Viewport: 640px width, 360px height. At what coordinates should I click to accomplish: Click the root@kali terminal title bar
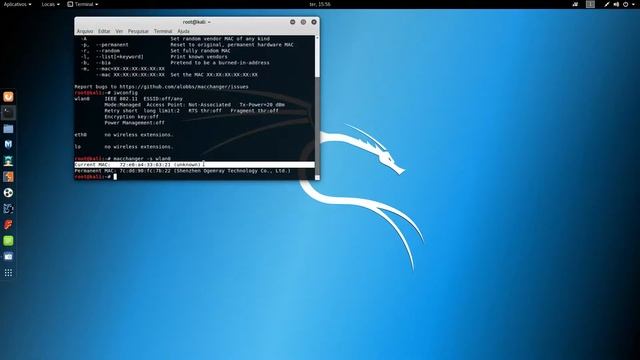pyautogui.click(x=196, y=22)
